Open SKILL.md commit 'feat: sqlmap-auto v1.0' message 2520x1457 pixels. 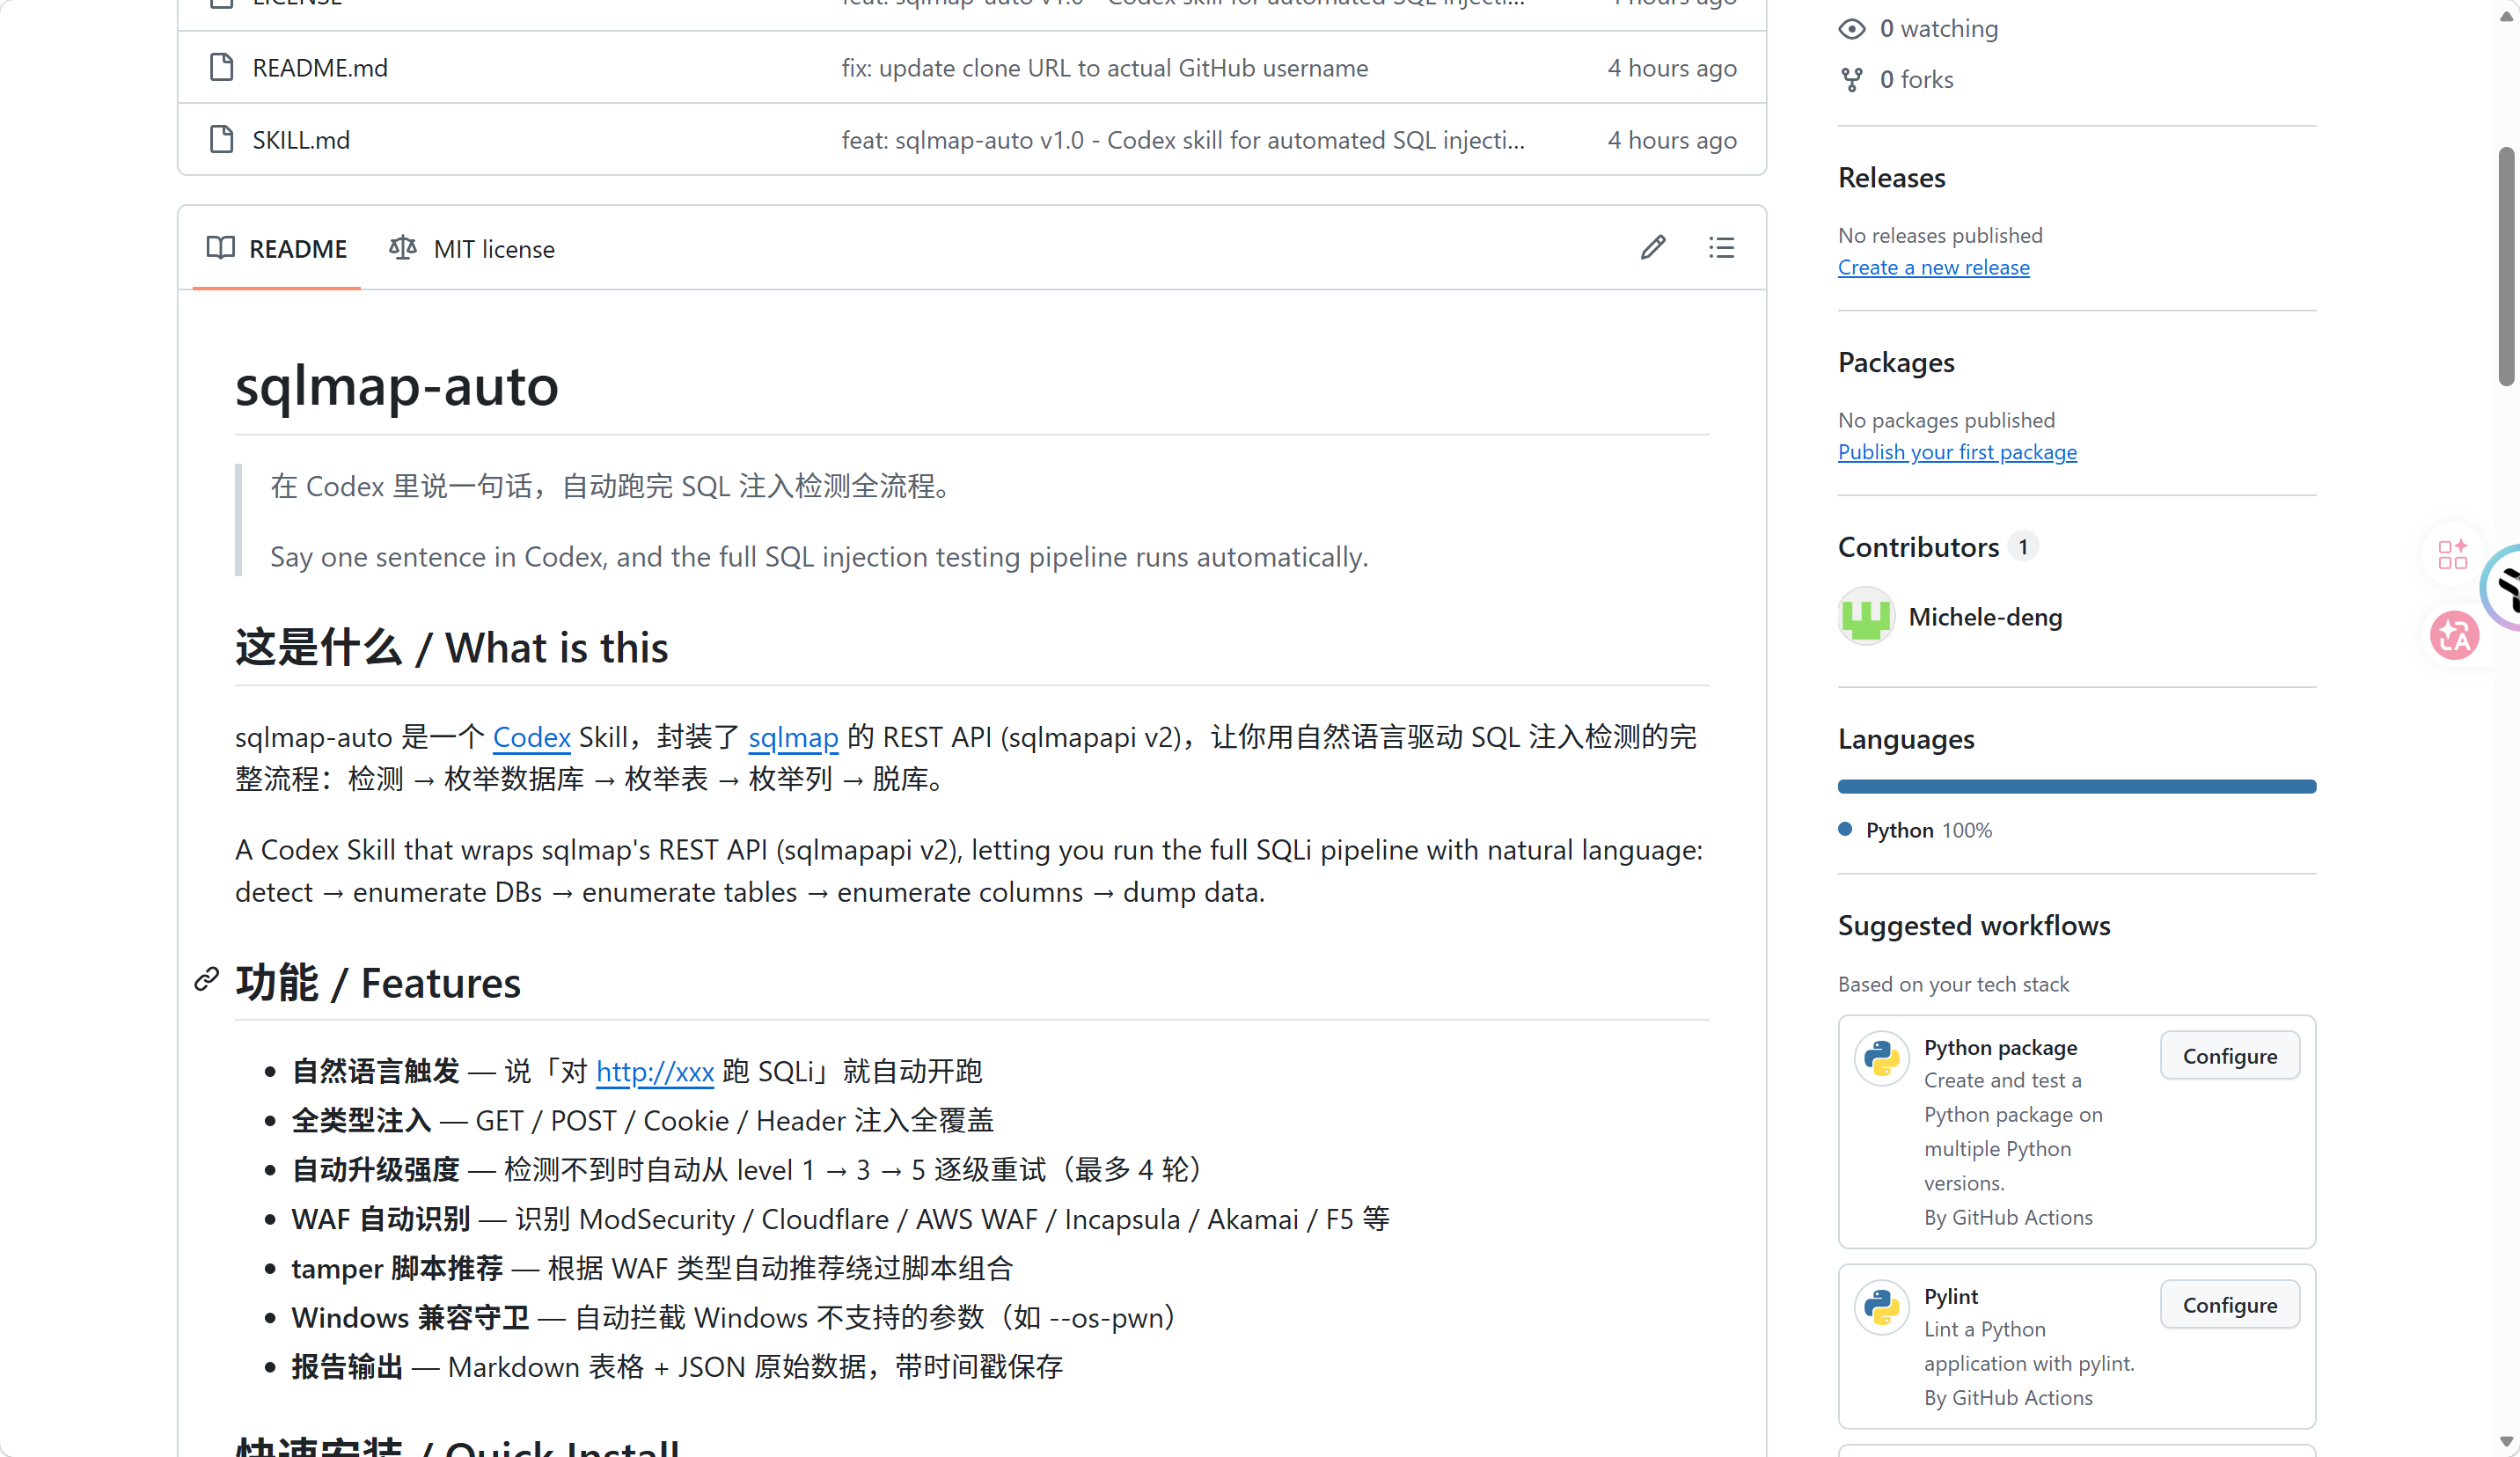point(1183,139)
